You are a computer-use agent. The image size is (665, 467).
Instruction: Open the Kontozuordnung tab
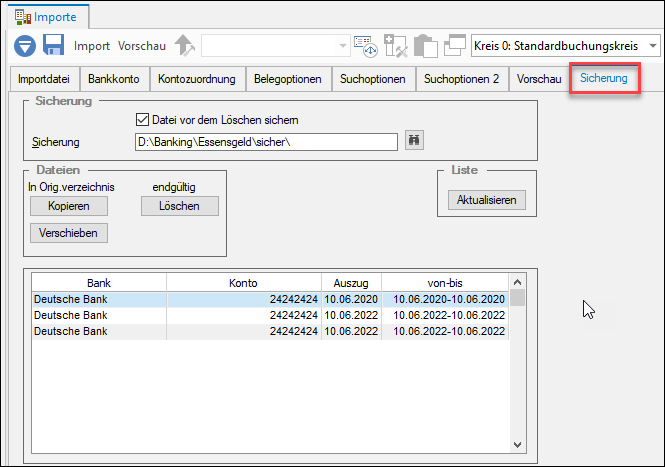click(x=197, y=79)
